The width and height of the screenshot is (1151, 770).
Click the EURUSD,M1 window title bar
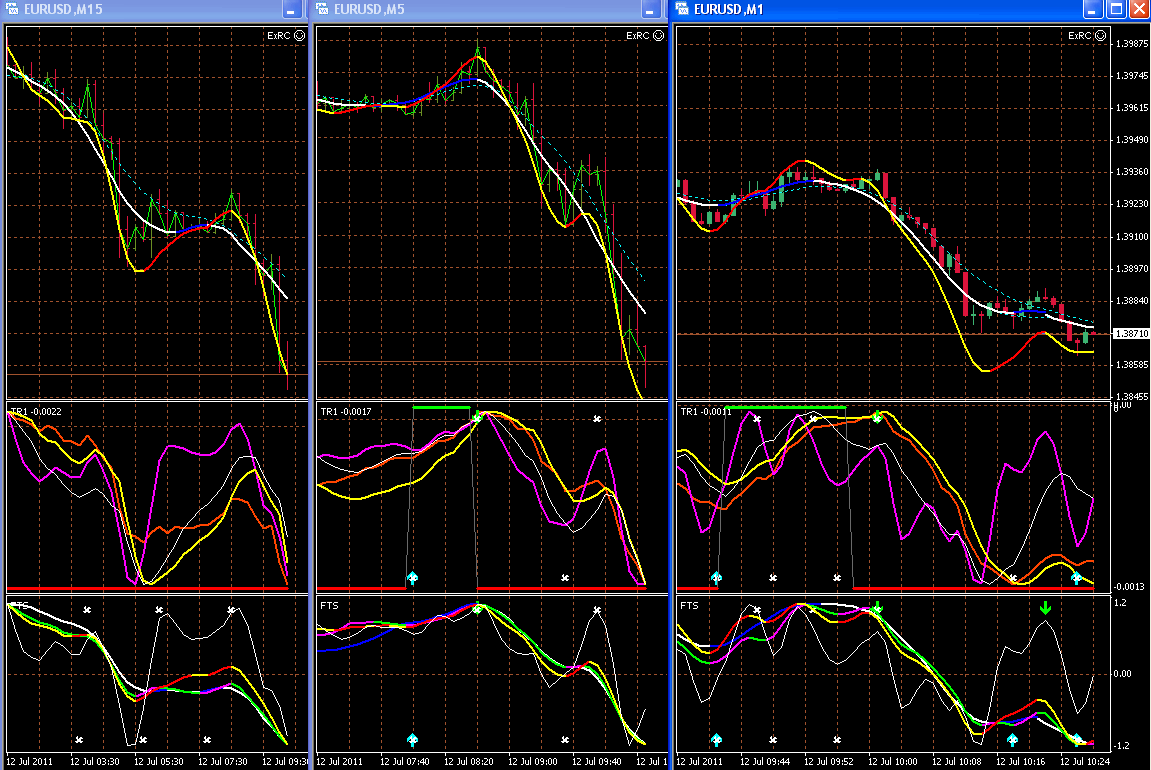(910, 10)
